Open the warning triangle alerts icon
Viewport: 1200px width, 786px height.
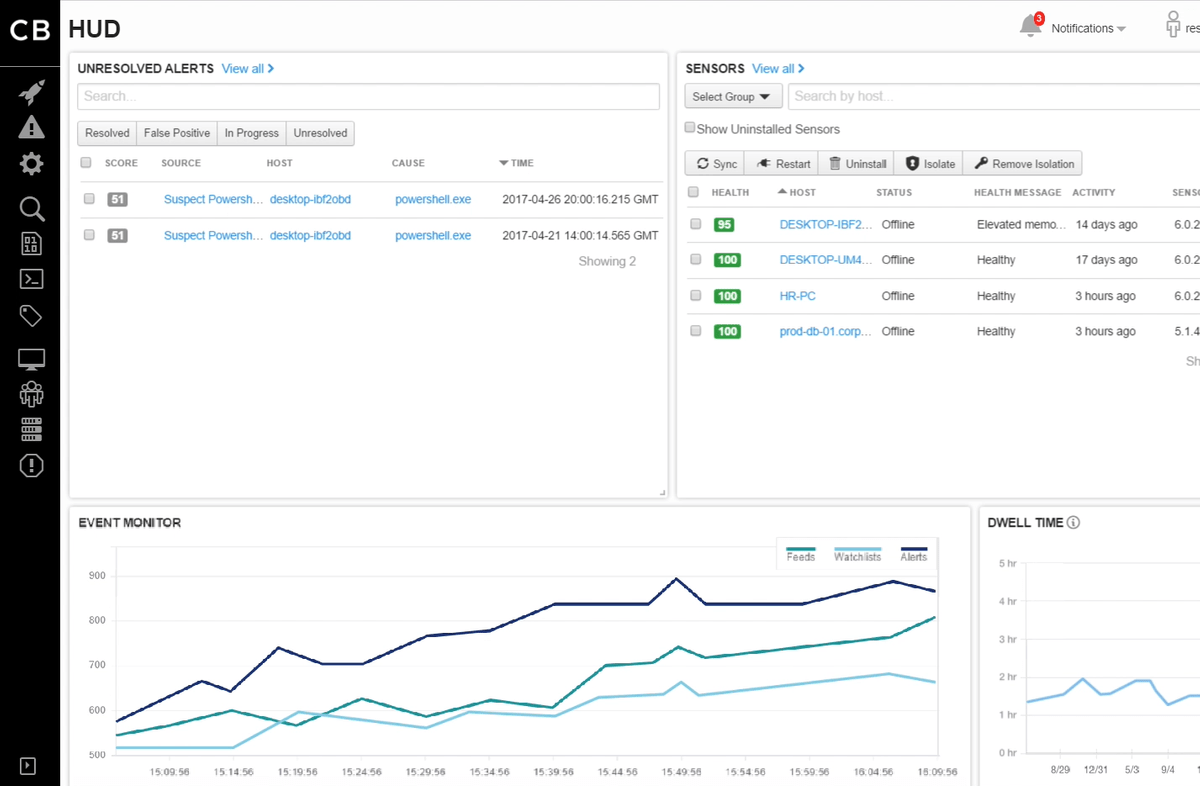[32, 127]
